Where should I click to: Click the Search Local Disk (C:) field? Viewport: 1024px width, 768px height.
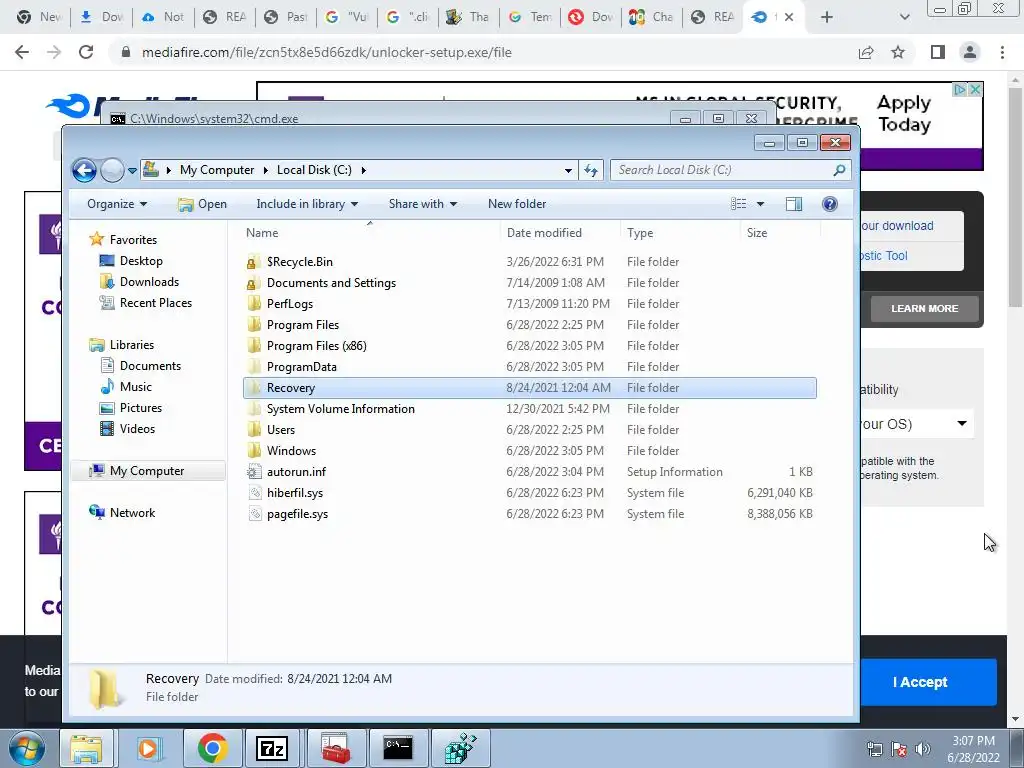coord(730,170)
